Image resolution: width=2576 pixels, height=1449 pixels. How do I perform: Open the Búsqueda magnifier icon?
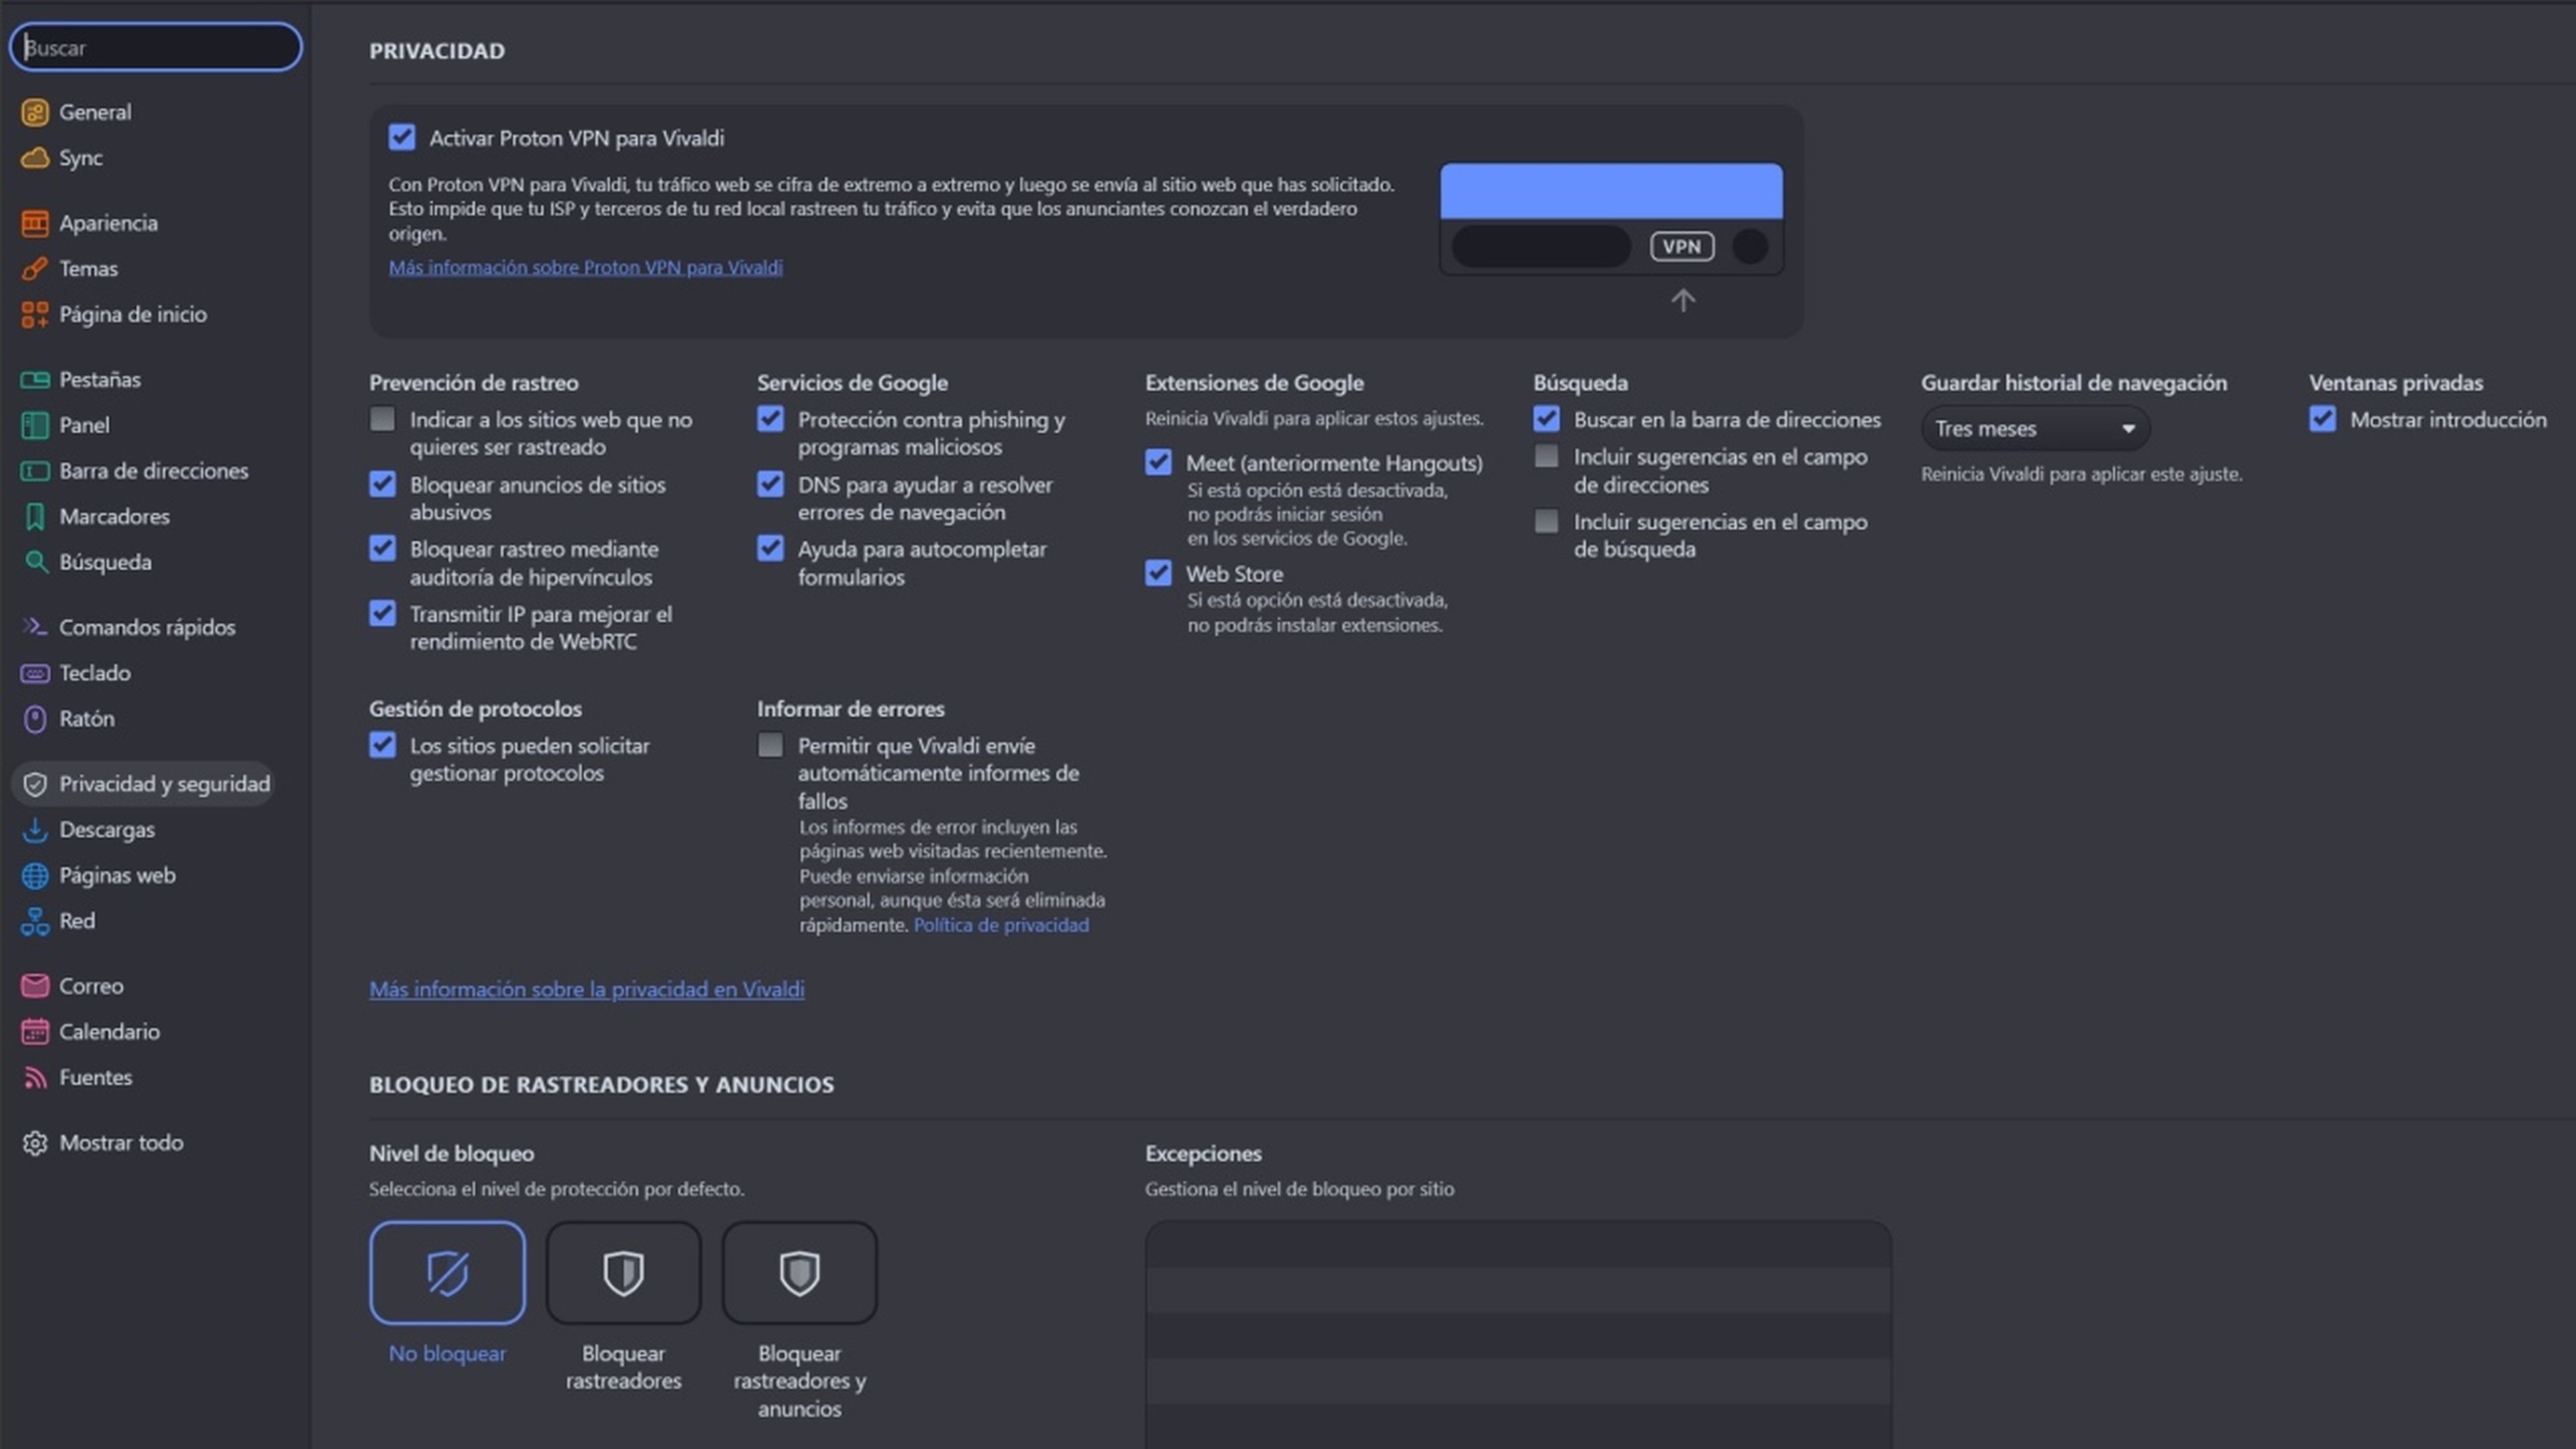coord(35,562)
